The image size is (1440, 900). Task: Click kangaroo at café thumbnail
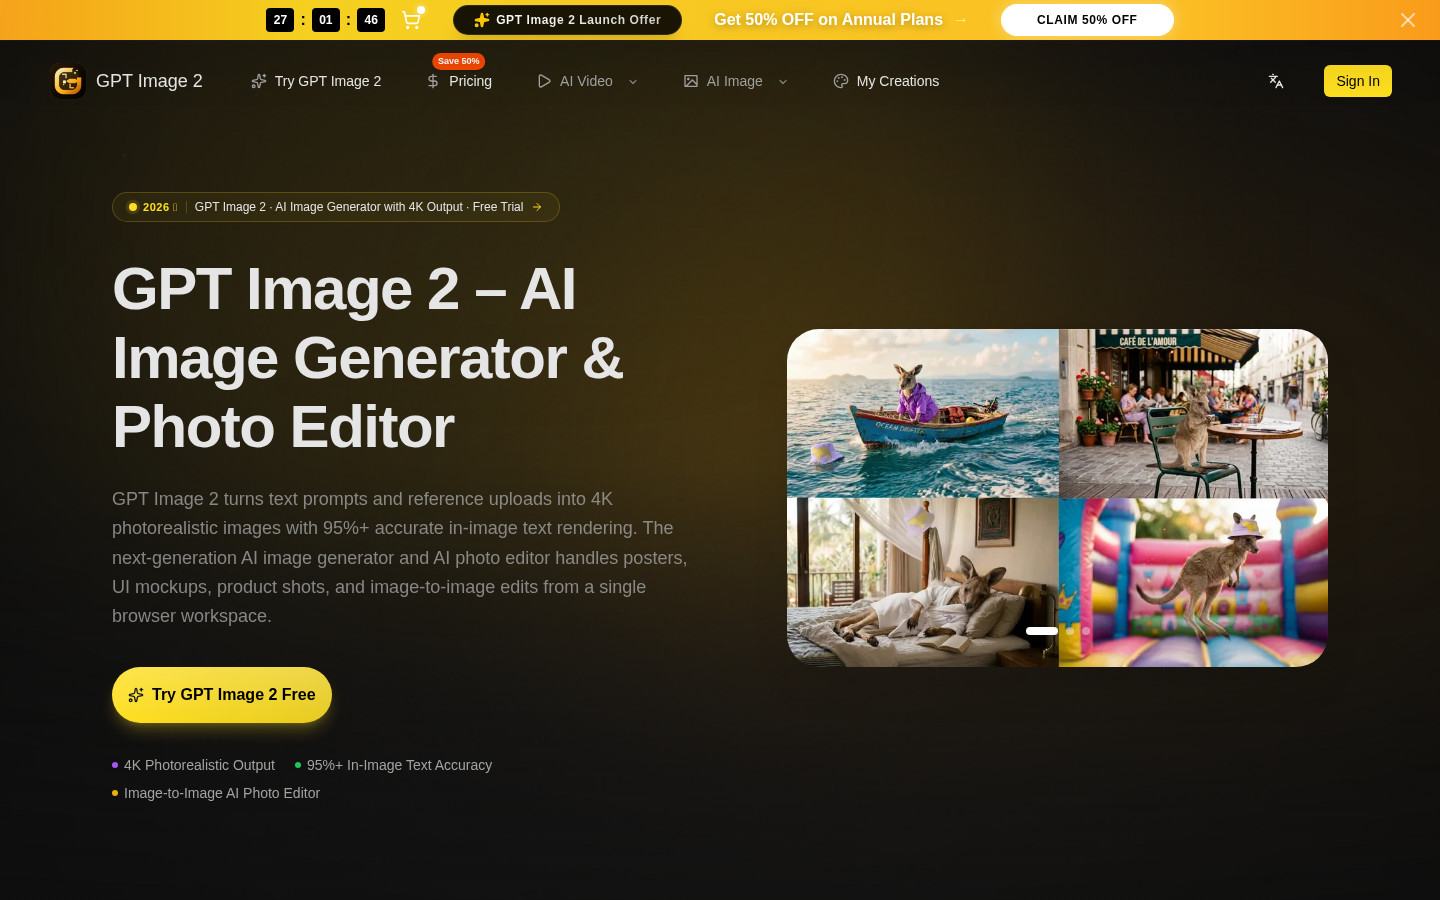point(1193,413)
